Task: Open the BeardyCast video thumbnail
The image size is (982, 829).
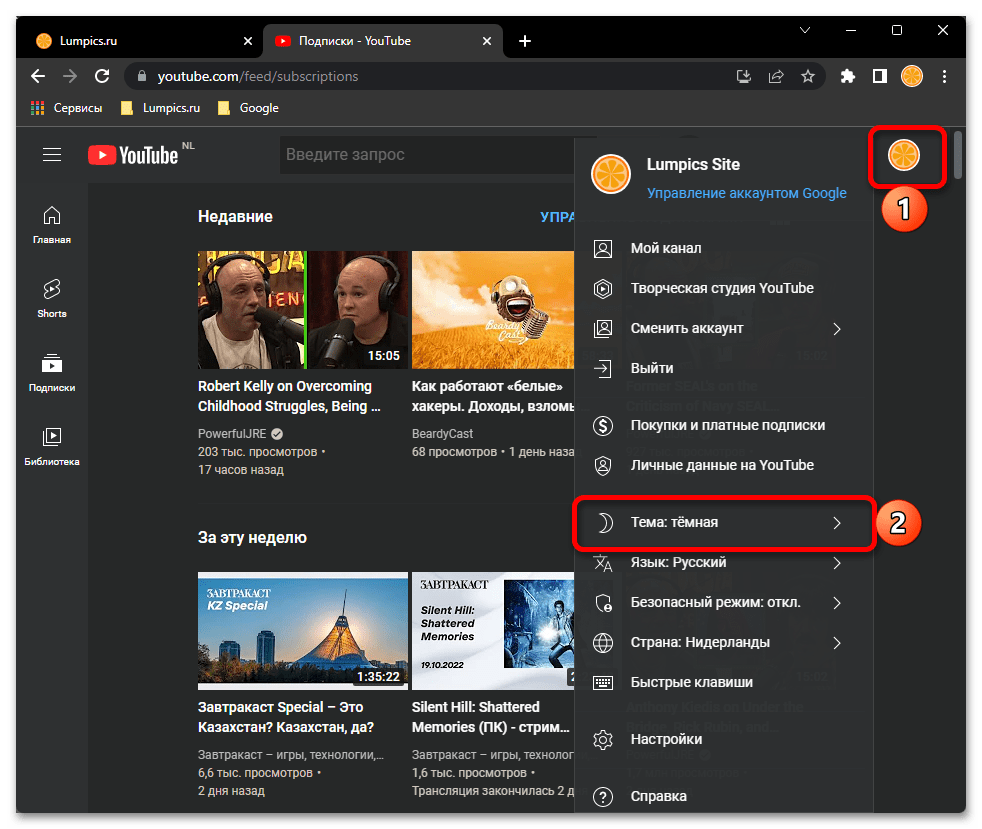Action: [x=493, y=310]
